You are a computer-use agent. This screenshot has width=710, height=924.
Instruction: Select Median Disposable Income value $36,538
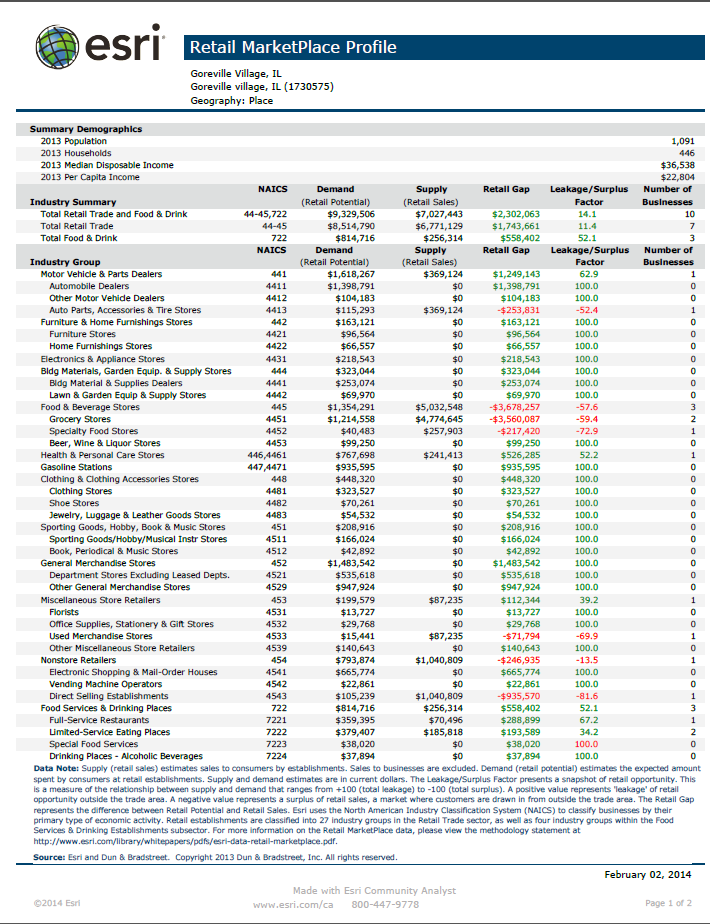[x=678, y=166]
